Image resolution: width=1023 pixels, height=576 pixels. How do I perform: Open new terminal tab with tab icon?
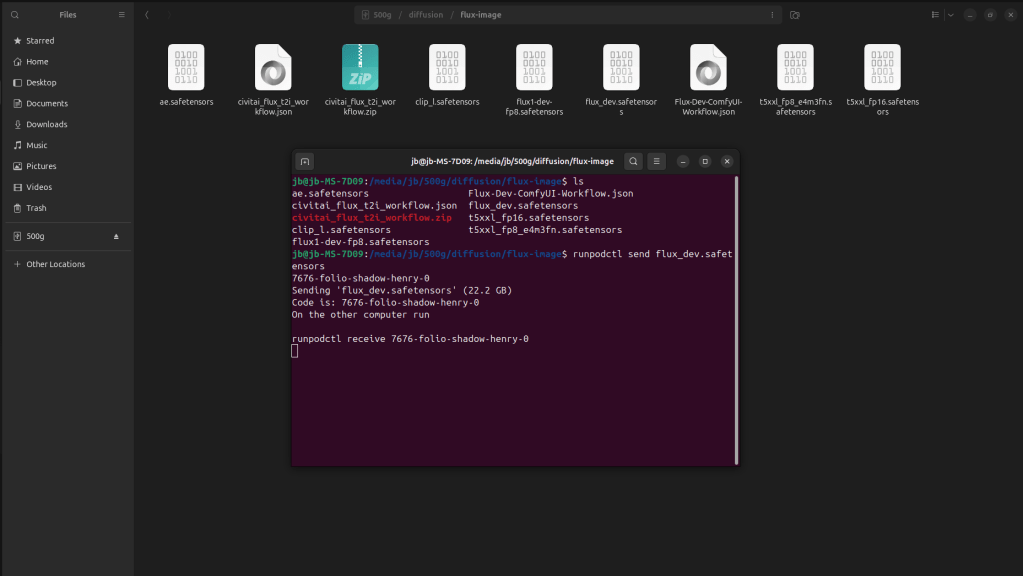[x=305, y=161]
